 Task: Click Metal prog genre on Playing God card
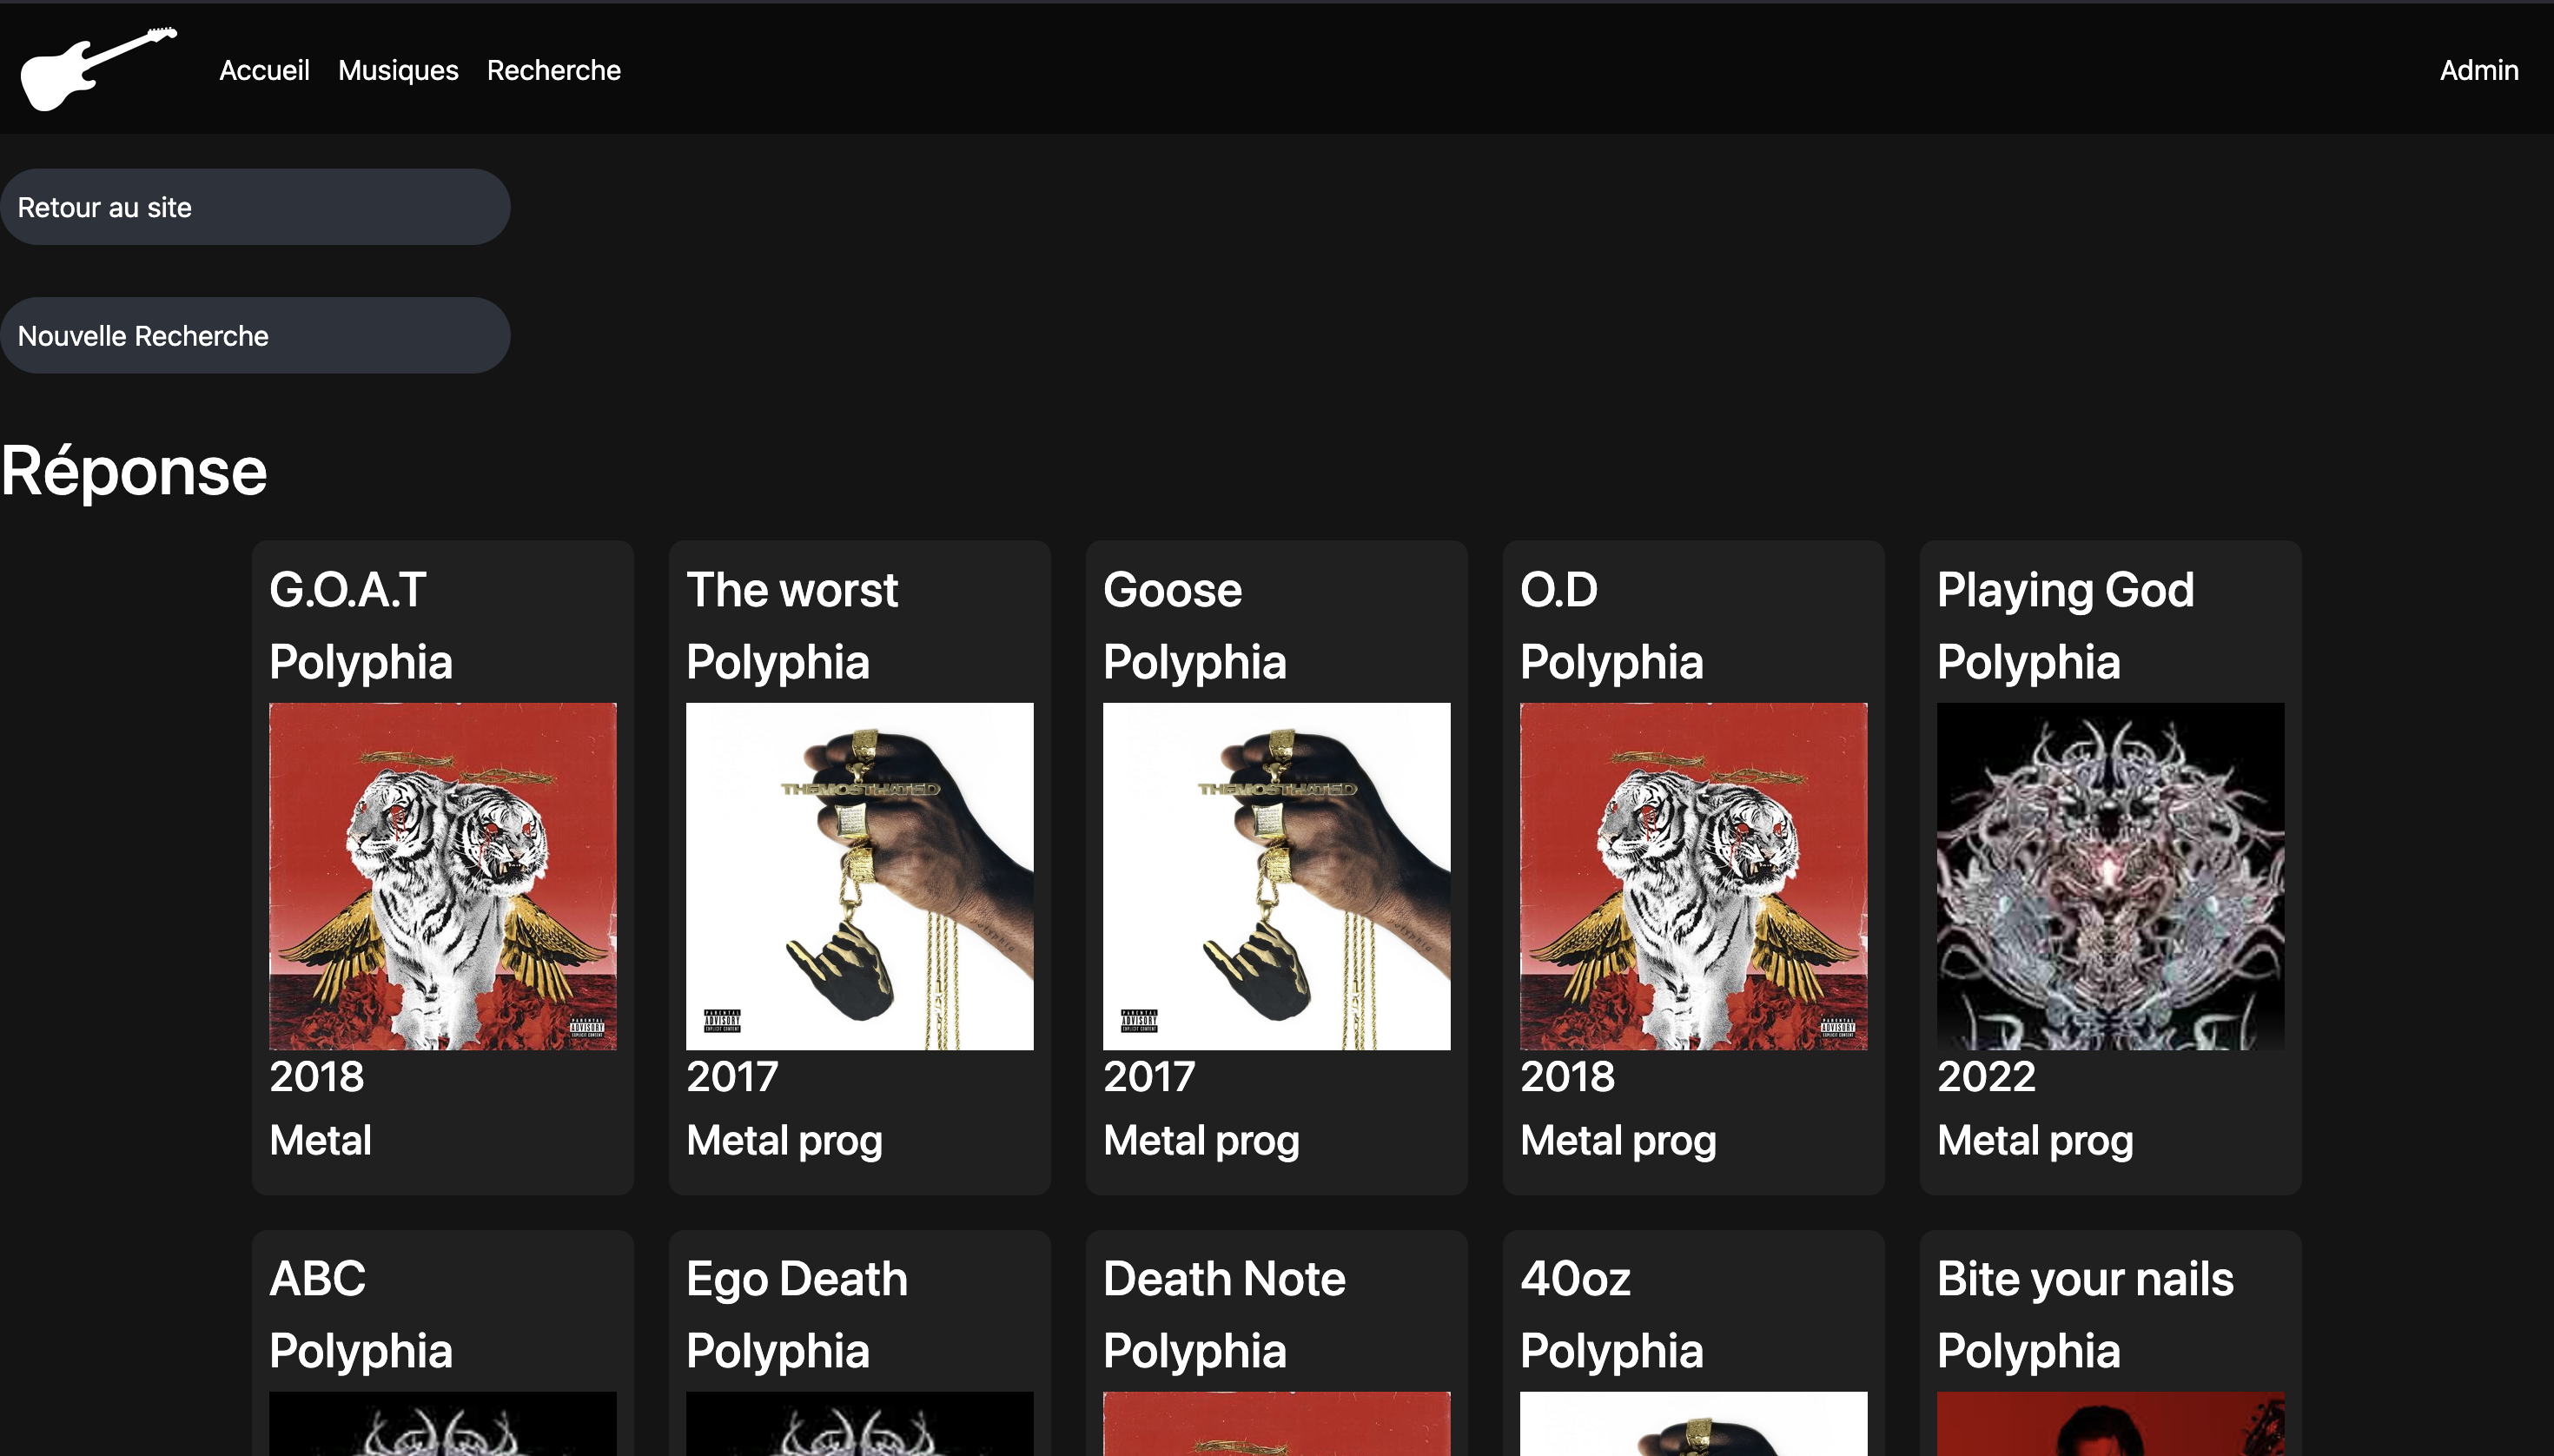pos(2036,1142)
